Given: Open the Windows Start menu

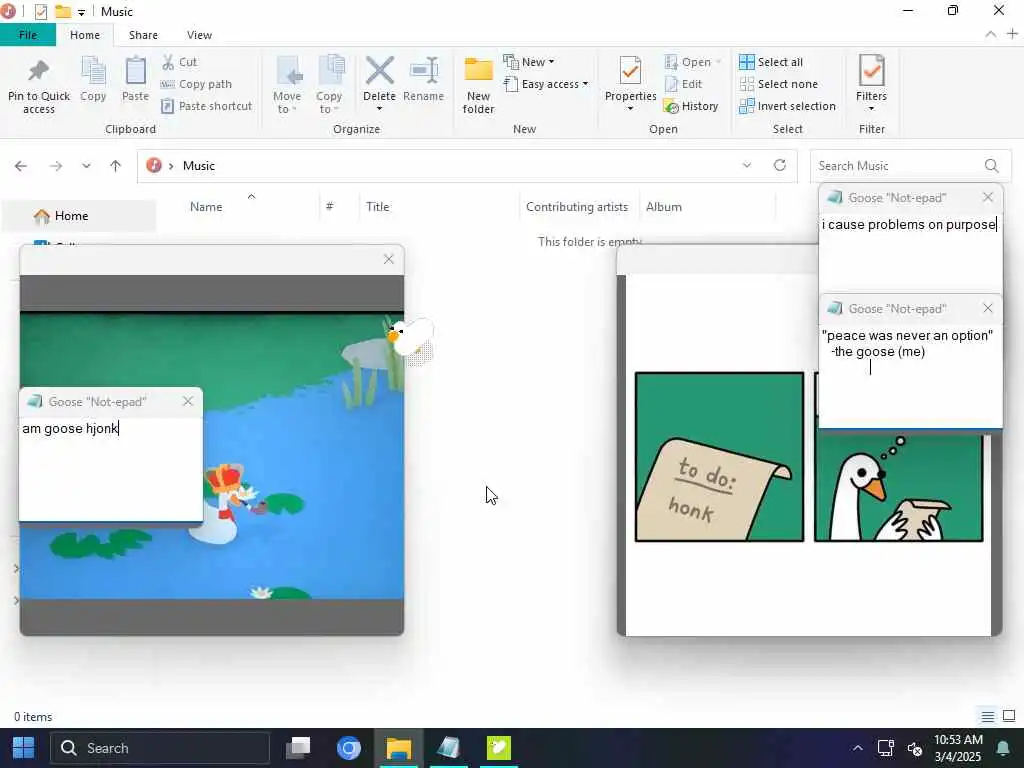Looking at the screenshot, I should coord(23,748).
